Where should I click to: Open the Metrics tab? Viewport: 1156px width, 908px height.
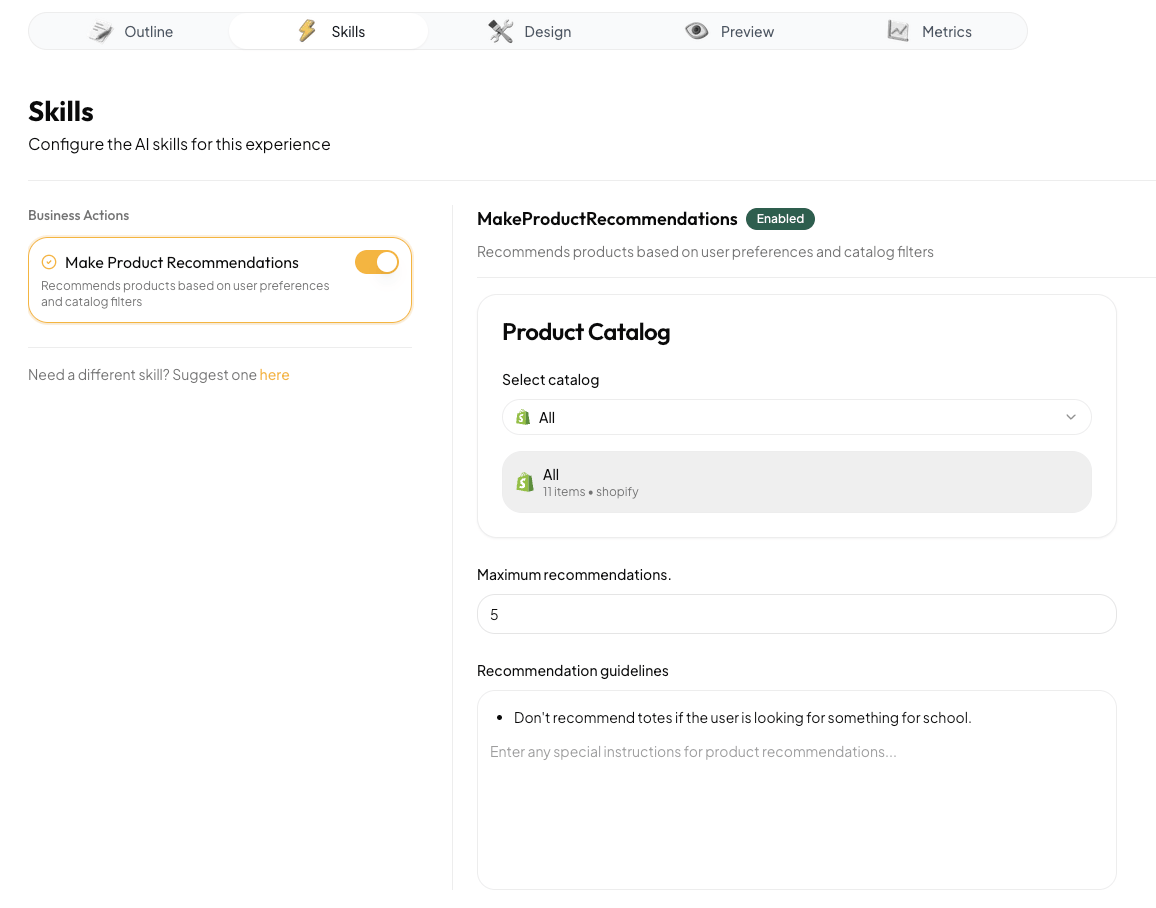click(x=929, y=32)
